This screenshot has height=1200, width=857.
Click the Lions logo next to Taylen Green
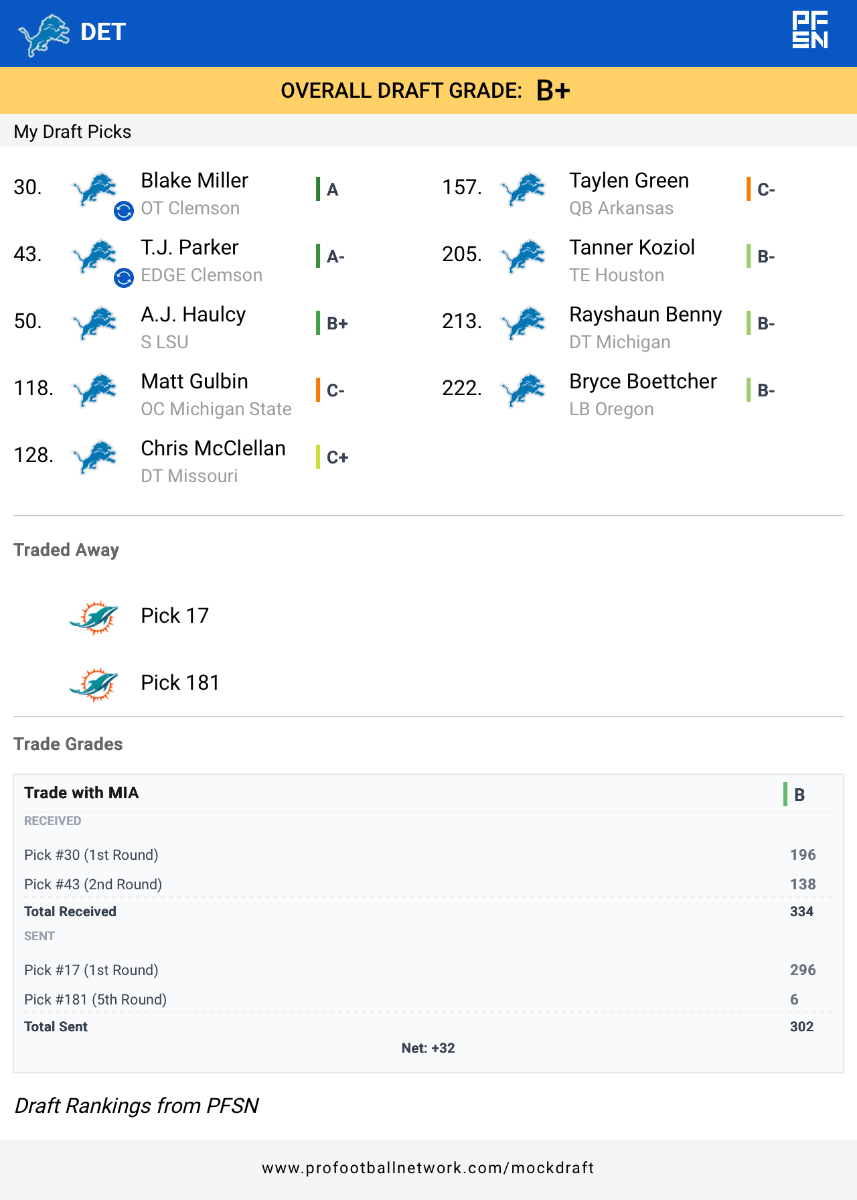(523, 189)
